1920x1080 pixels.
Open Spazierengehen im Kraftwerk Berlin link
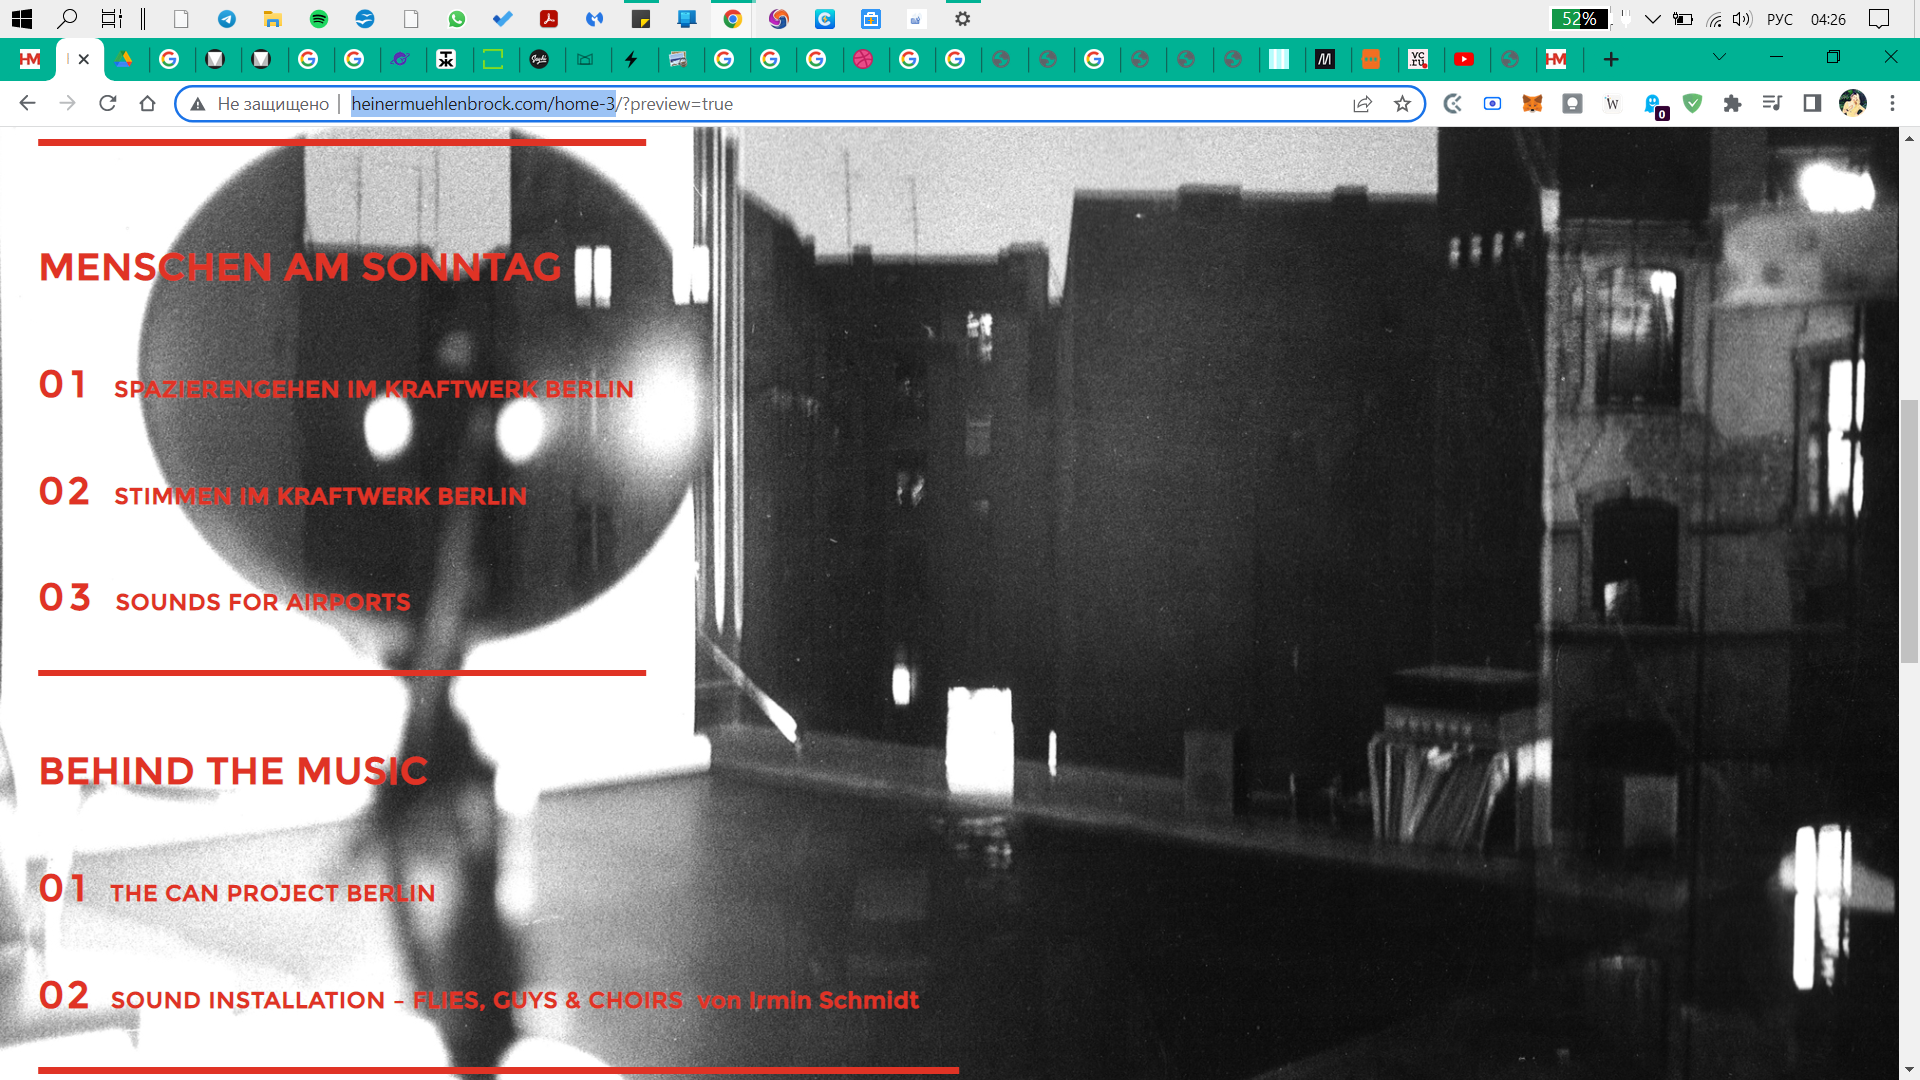[373, 390]
